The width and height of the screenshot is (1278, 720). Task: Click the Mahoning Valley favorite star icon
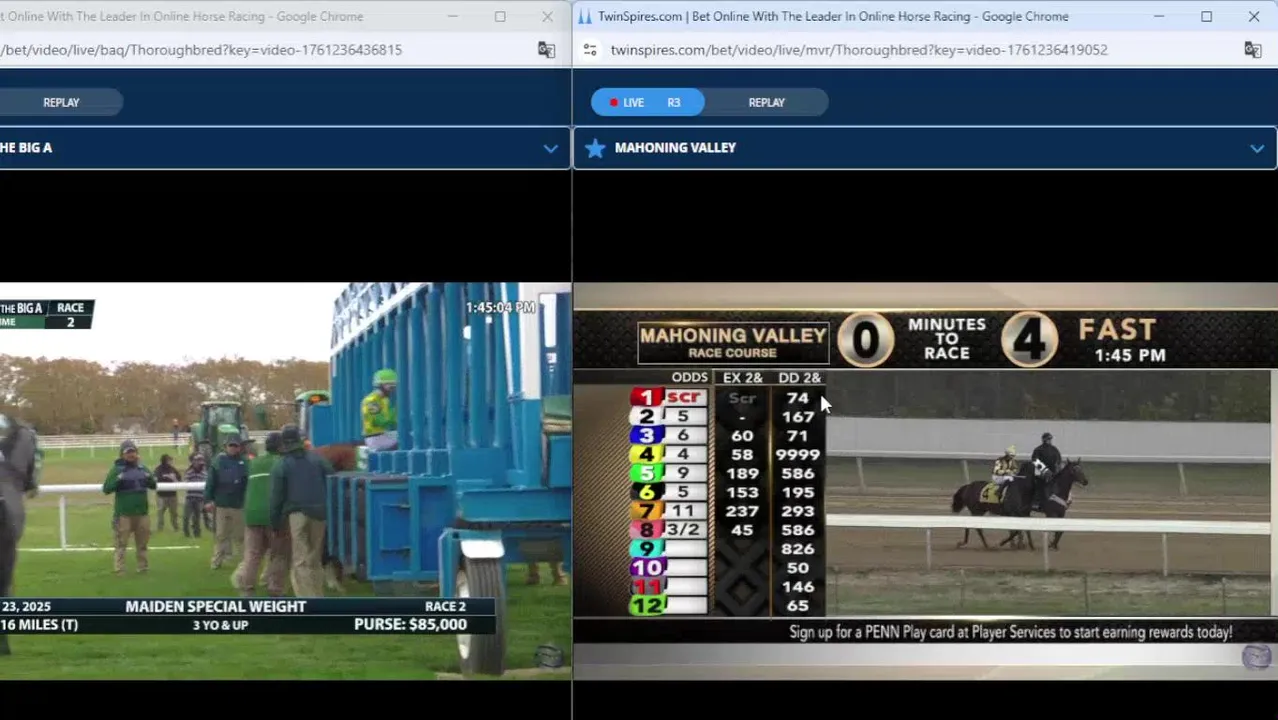(x=595, y=148)
